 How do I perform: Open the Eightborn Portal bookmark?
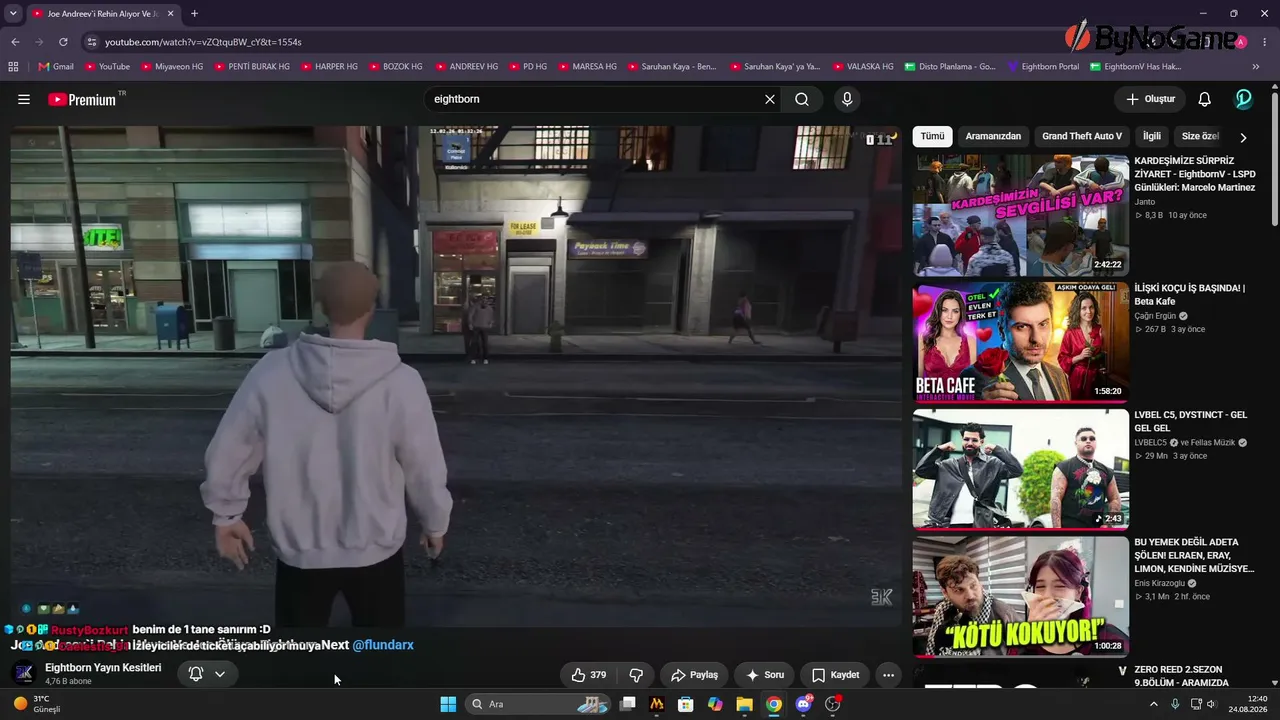(1043, 67)
